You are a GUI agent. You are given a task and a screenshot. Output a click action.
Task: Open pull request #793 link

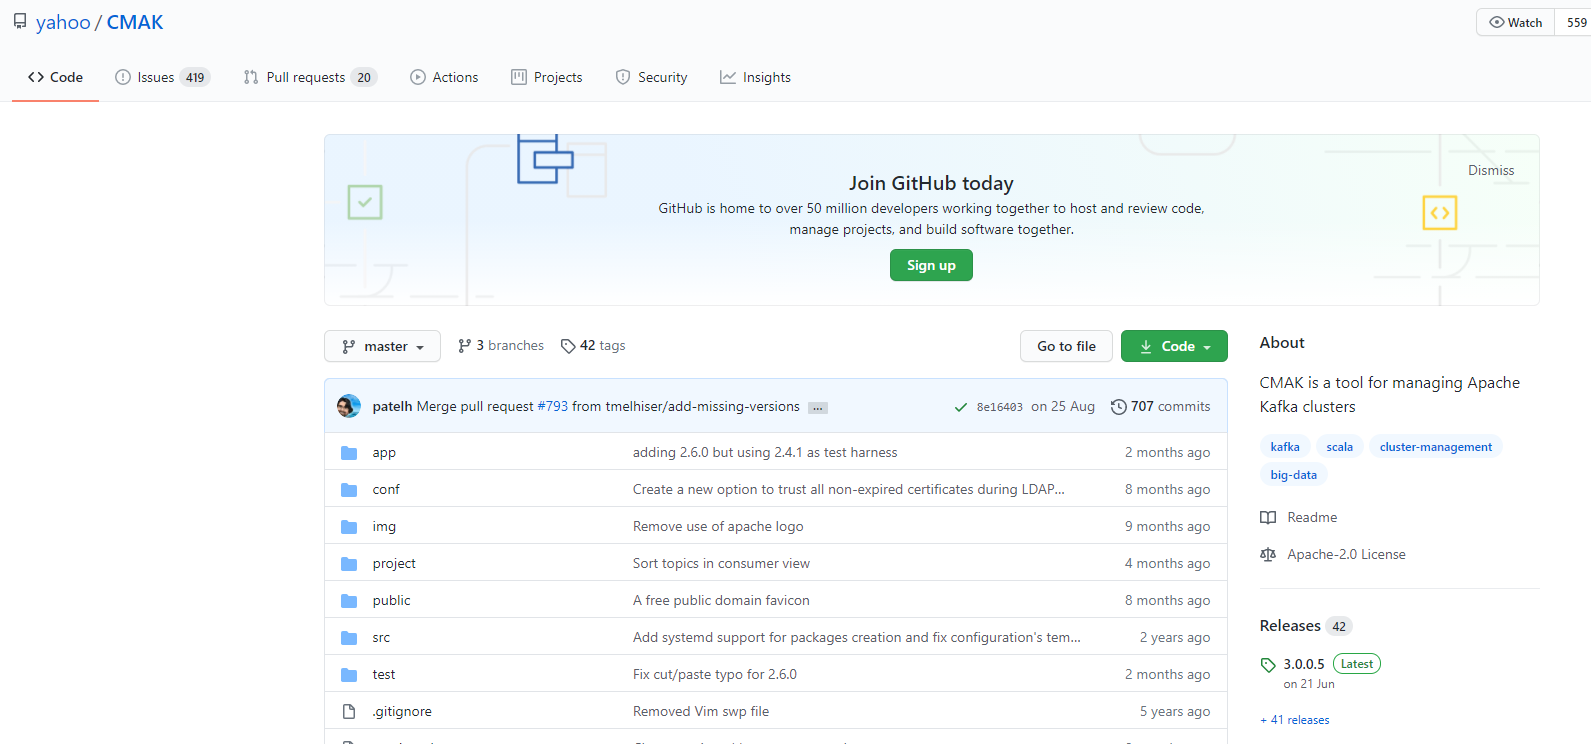click(x=553, y=407)
